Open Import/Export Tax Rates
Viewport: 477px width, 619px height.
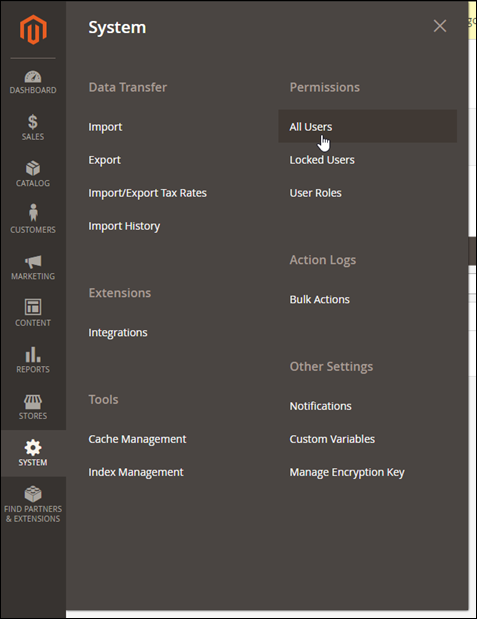click(148, 193)
